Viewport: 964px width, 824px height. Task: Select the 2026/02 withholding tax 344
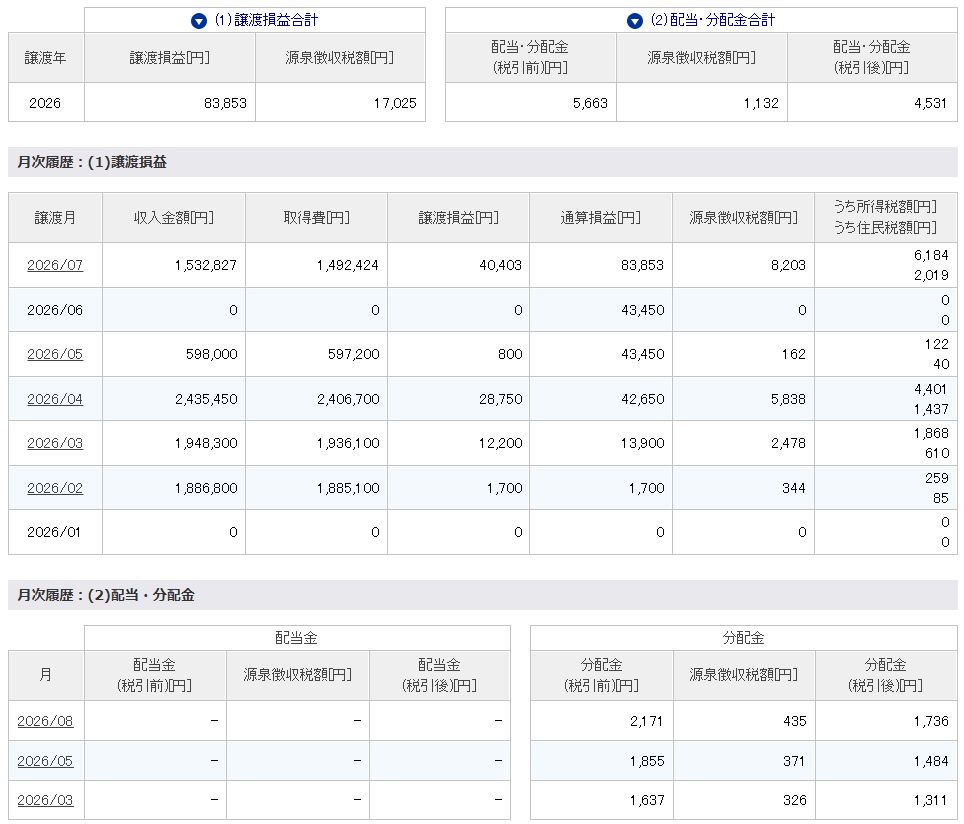click(794, 488)
